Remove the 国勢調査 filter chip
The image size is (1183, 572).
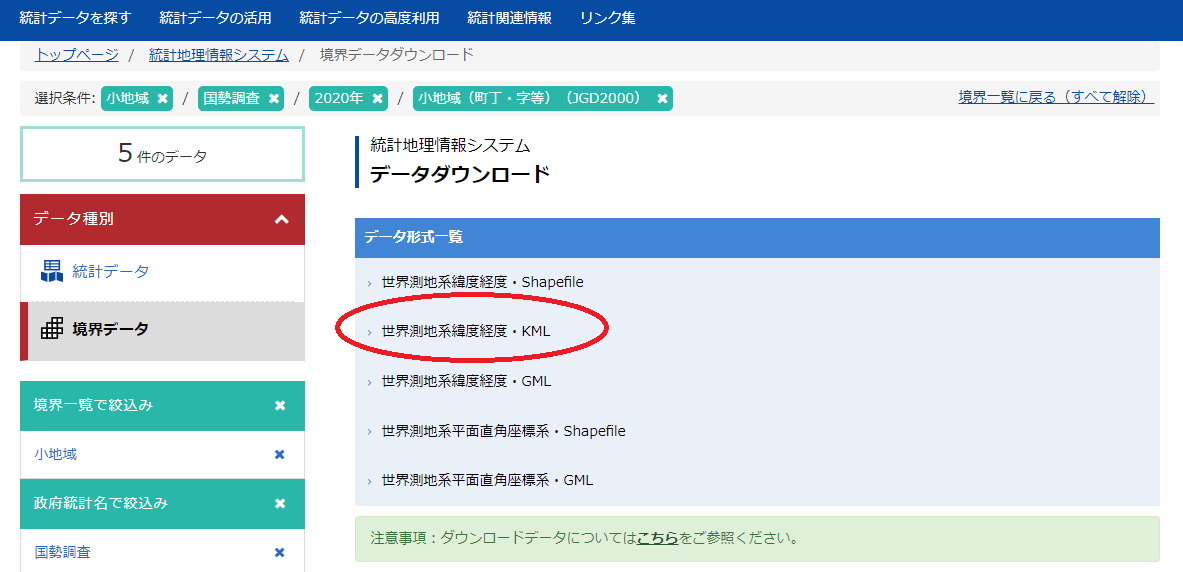[x=274, y=98]
